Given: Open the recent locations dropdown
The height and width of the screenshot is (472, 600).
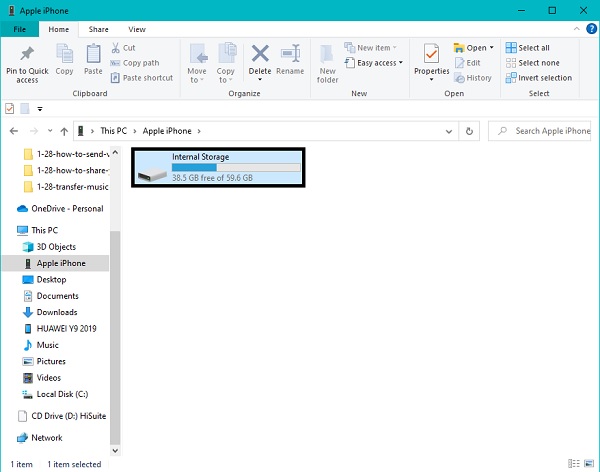Looking at the screenshot, I should pos(50,131).
